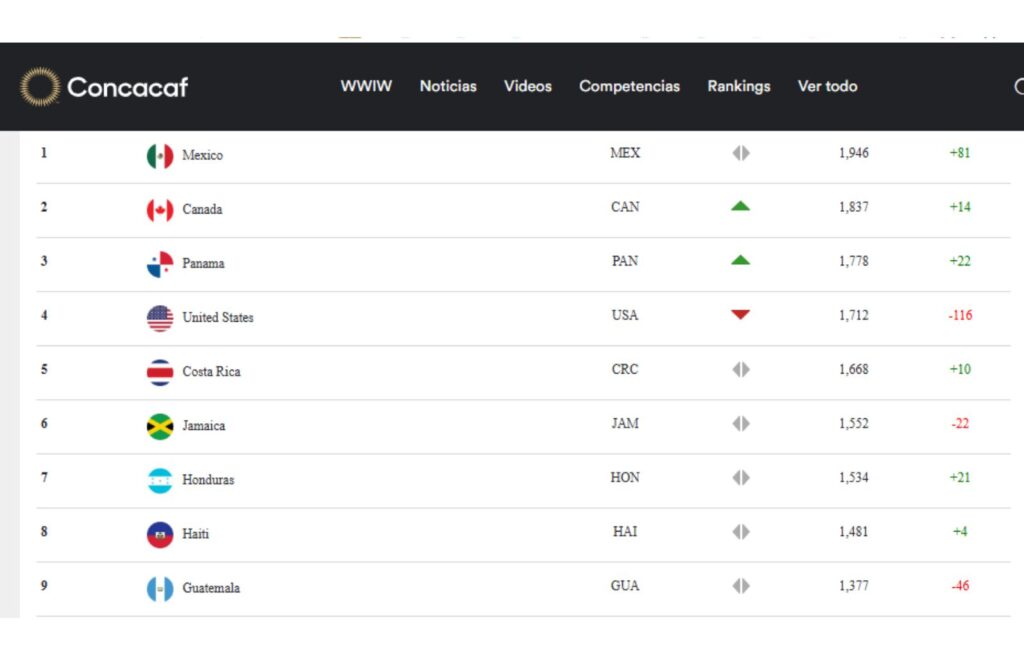
Task: Click the +10 points change
Action: pyautogui.click(x=960, y=370)
